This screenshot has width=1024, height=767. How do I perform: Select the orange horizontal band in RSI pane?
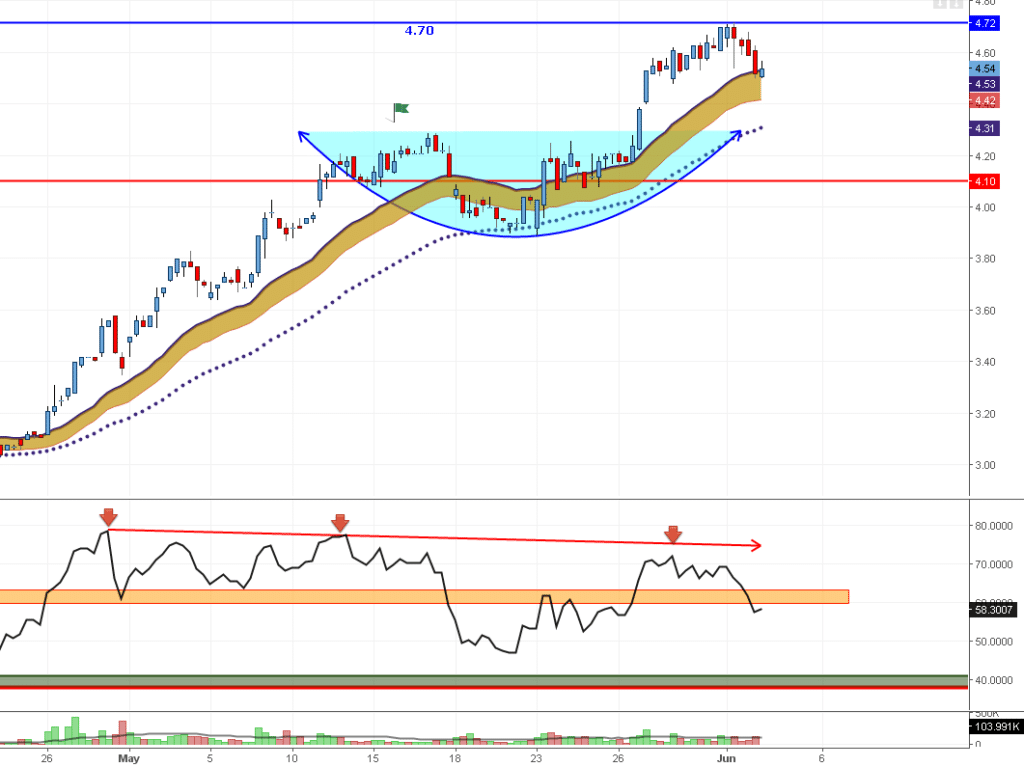coord(424,596)
